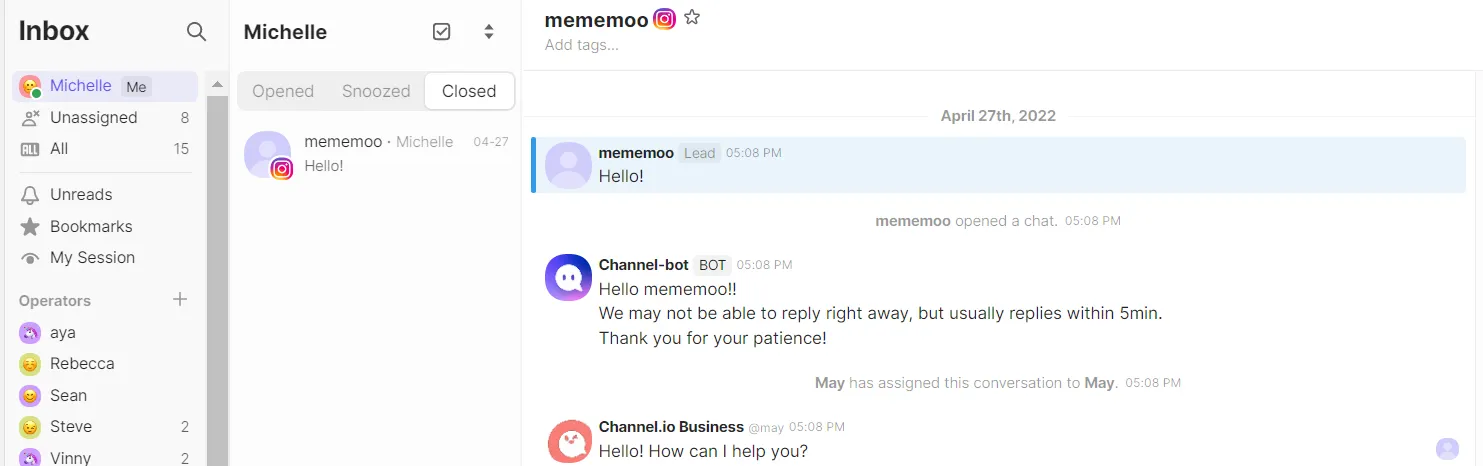
Task: Open the mememoo conversation in list
Action: point(376,154)
